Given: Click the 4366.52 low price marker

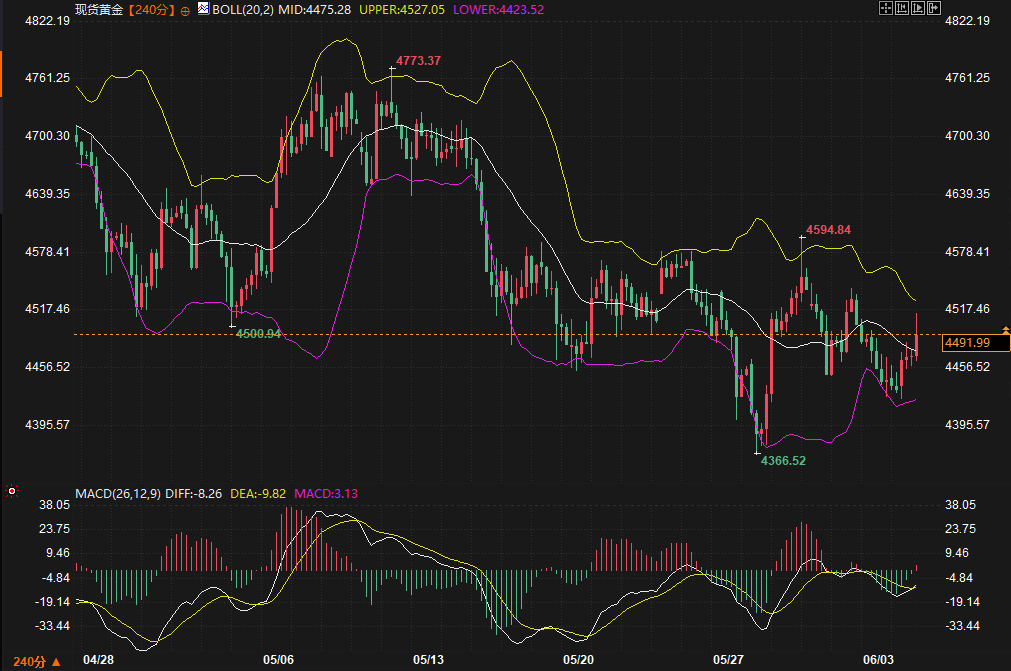Looking at the screenshot, I should coord(783,460).
